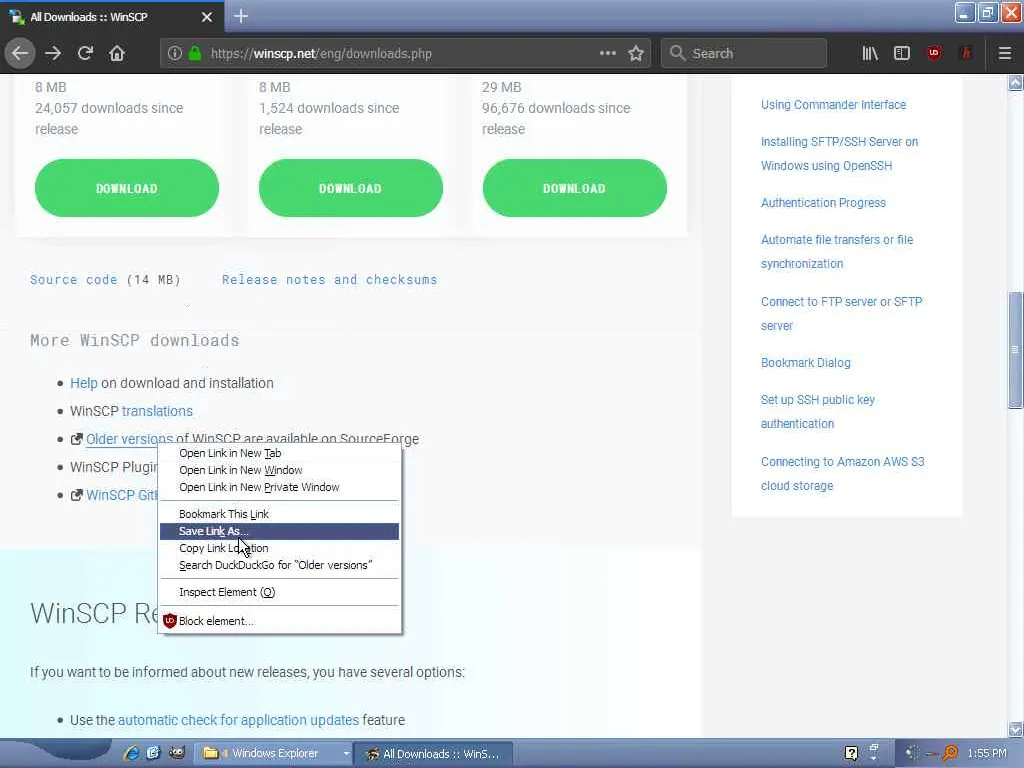Open page actions three-dot menu

(608, 53)
